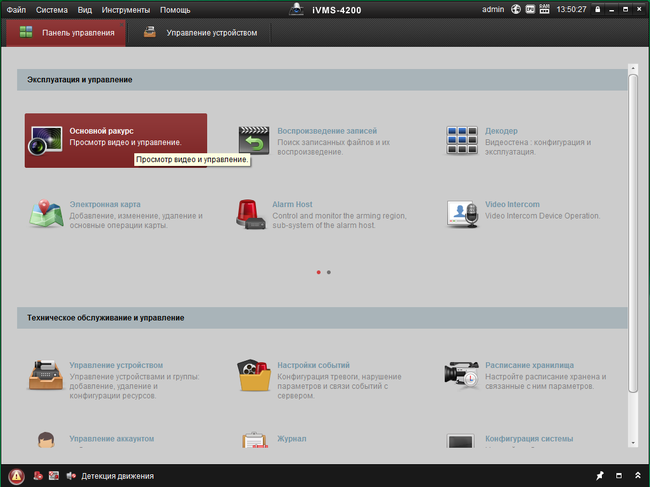
Task: Click the Воспроизведение записей link
Action: tap(327, 131)
